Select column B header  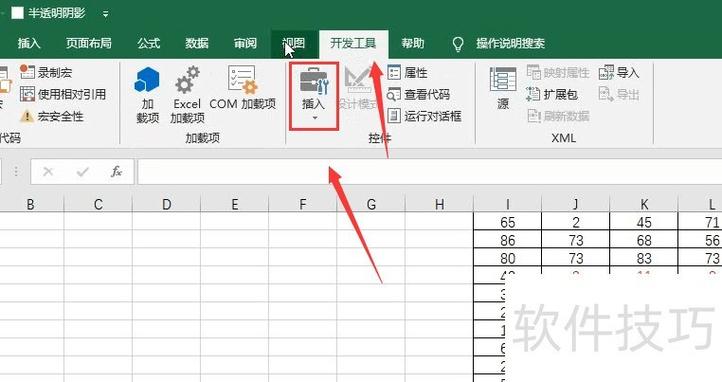coord(30,204)
